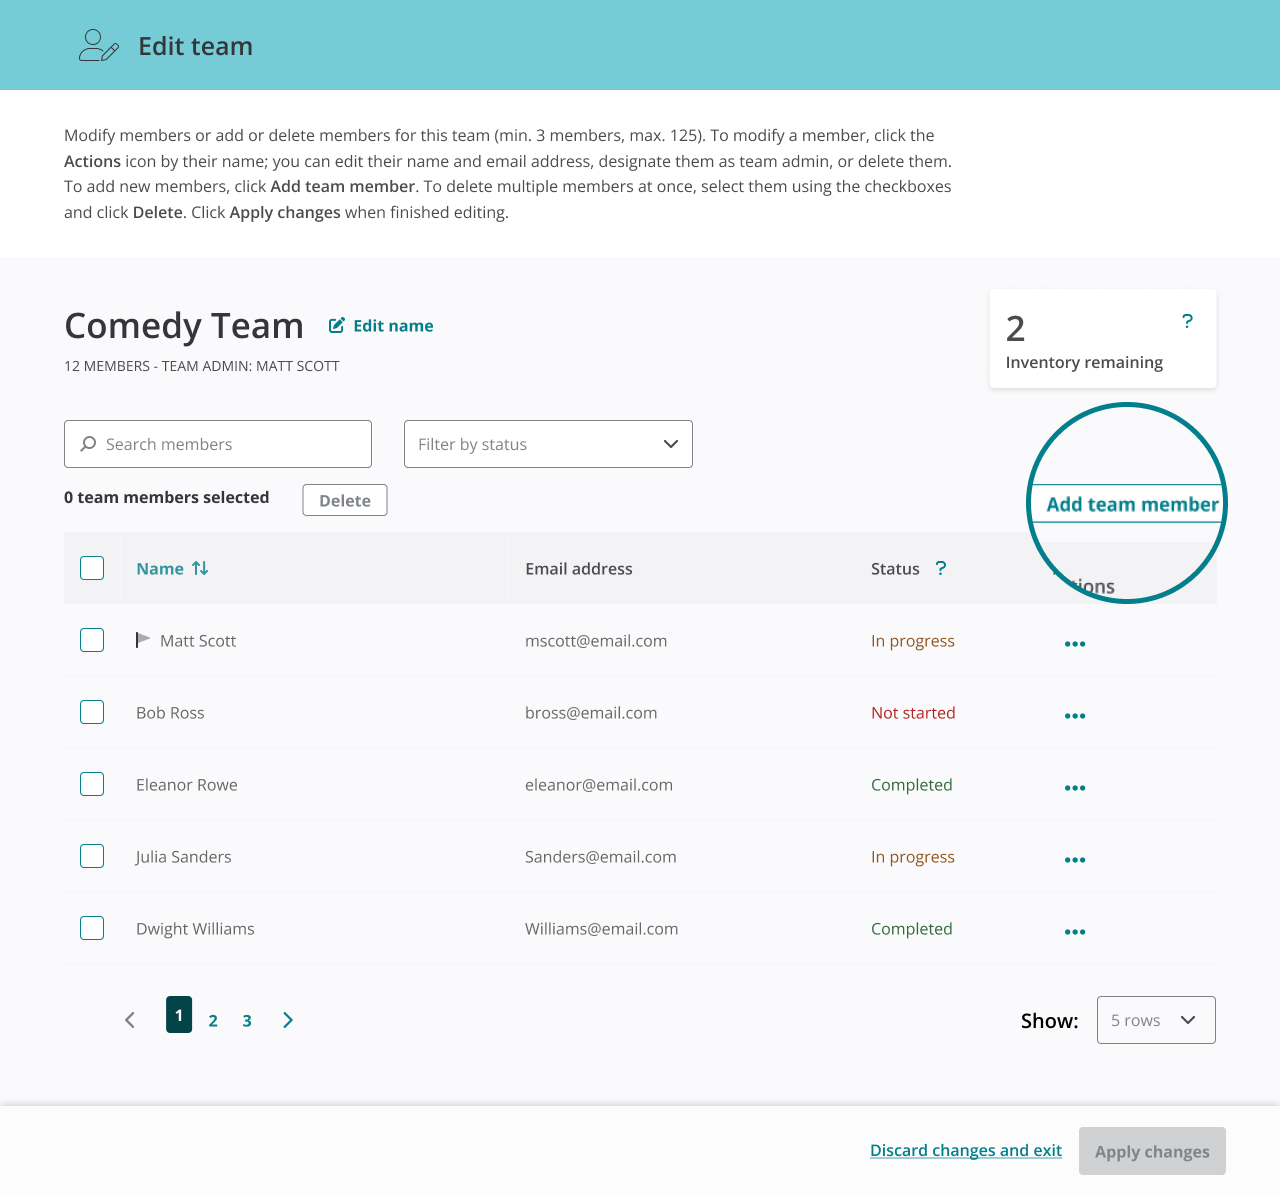This screenshot has width=1280, height=1196.
Task: Jump to page 3 of members
Action: (247, 1021)
